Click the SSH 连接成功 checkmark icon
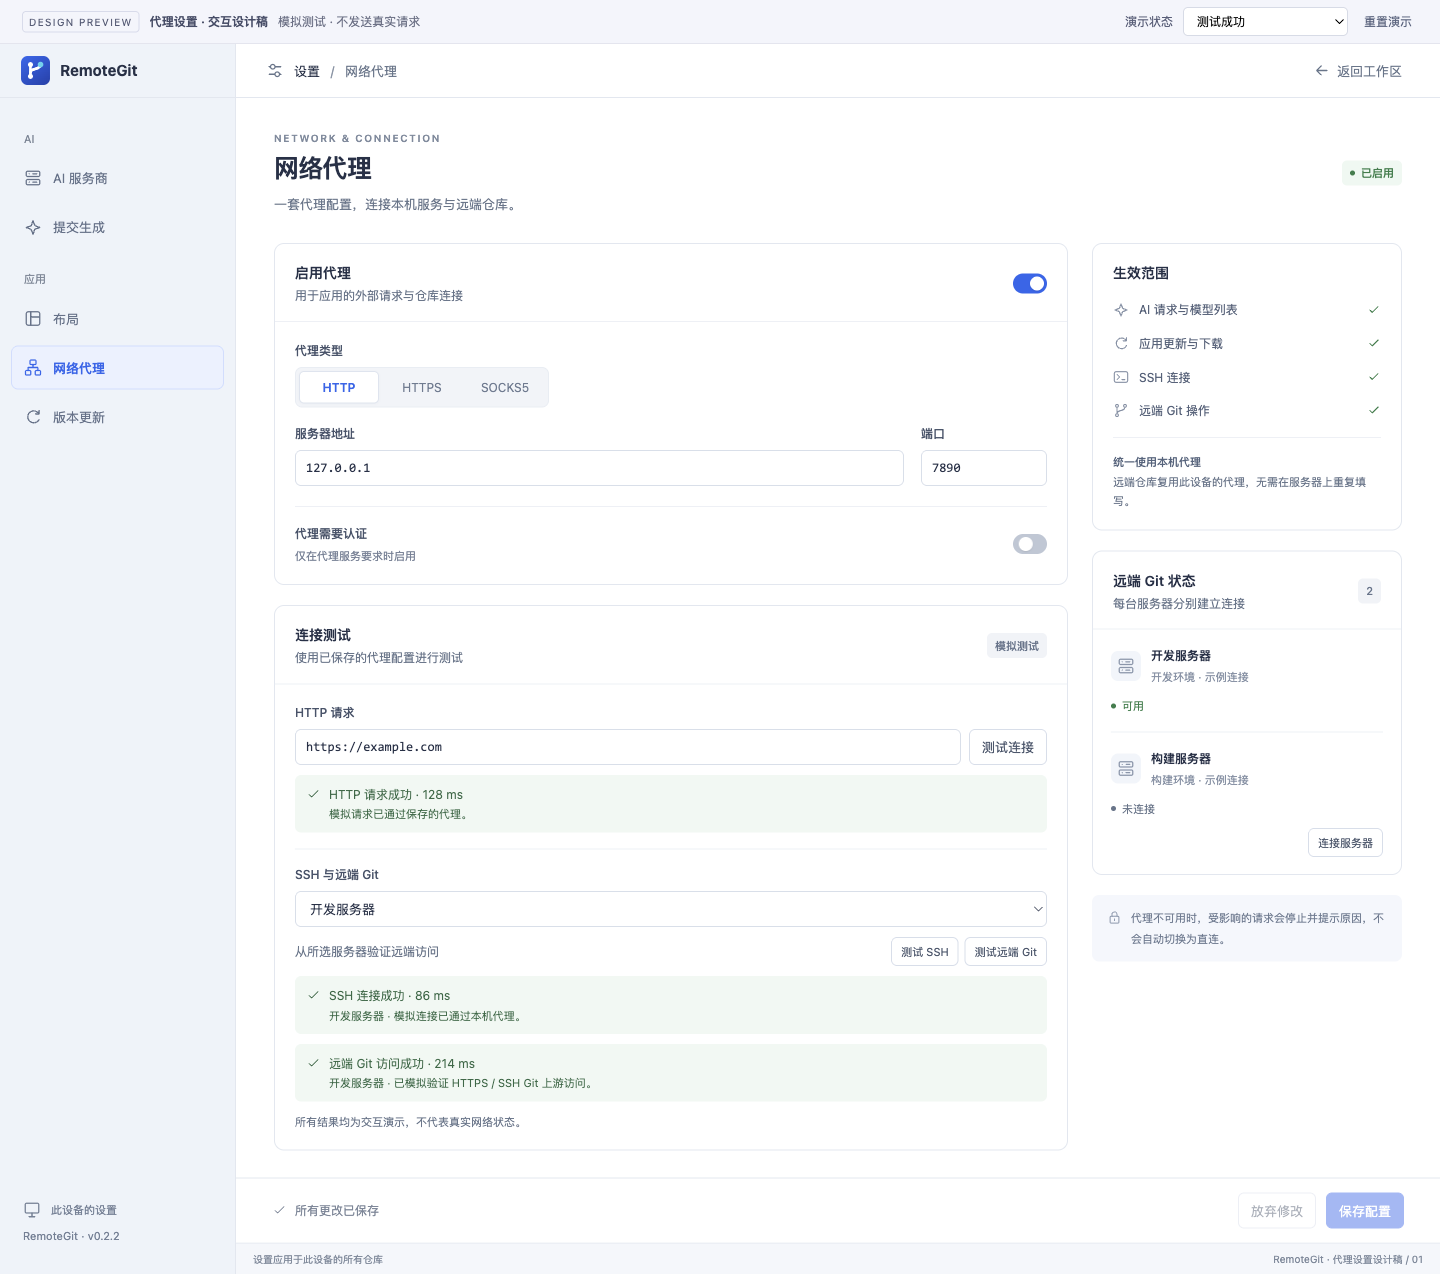This screenshot has height=1274, width=1440. coord(313,995)
